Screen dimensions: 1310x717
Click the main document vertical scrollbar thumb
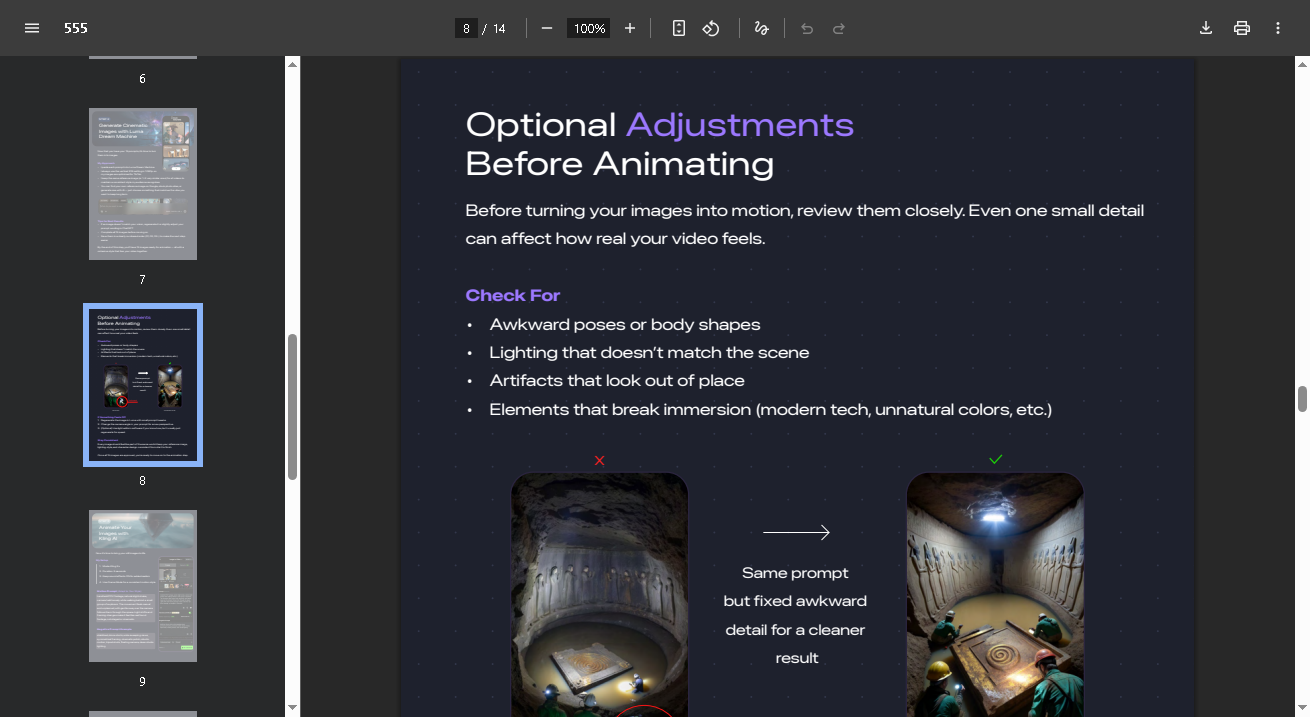1302,398
